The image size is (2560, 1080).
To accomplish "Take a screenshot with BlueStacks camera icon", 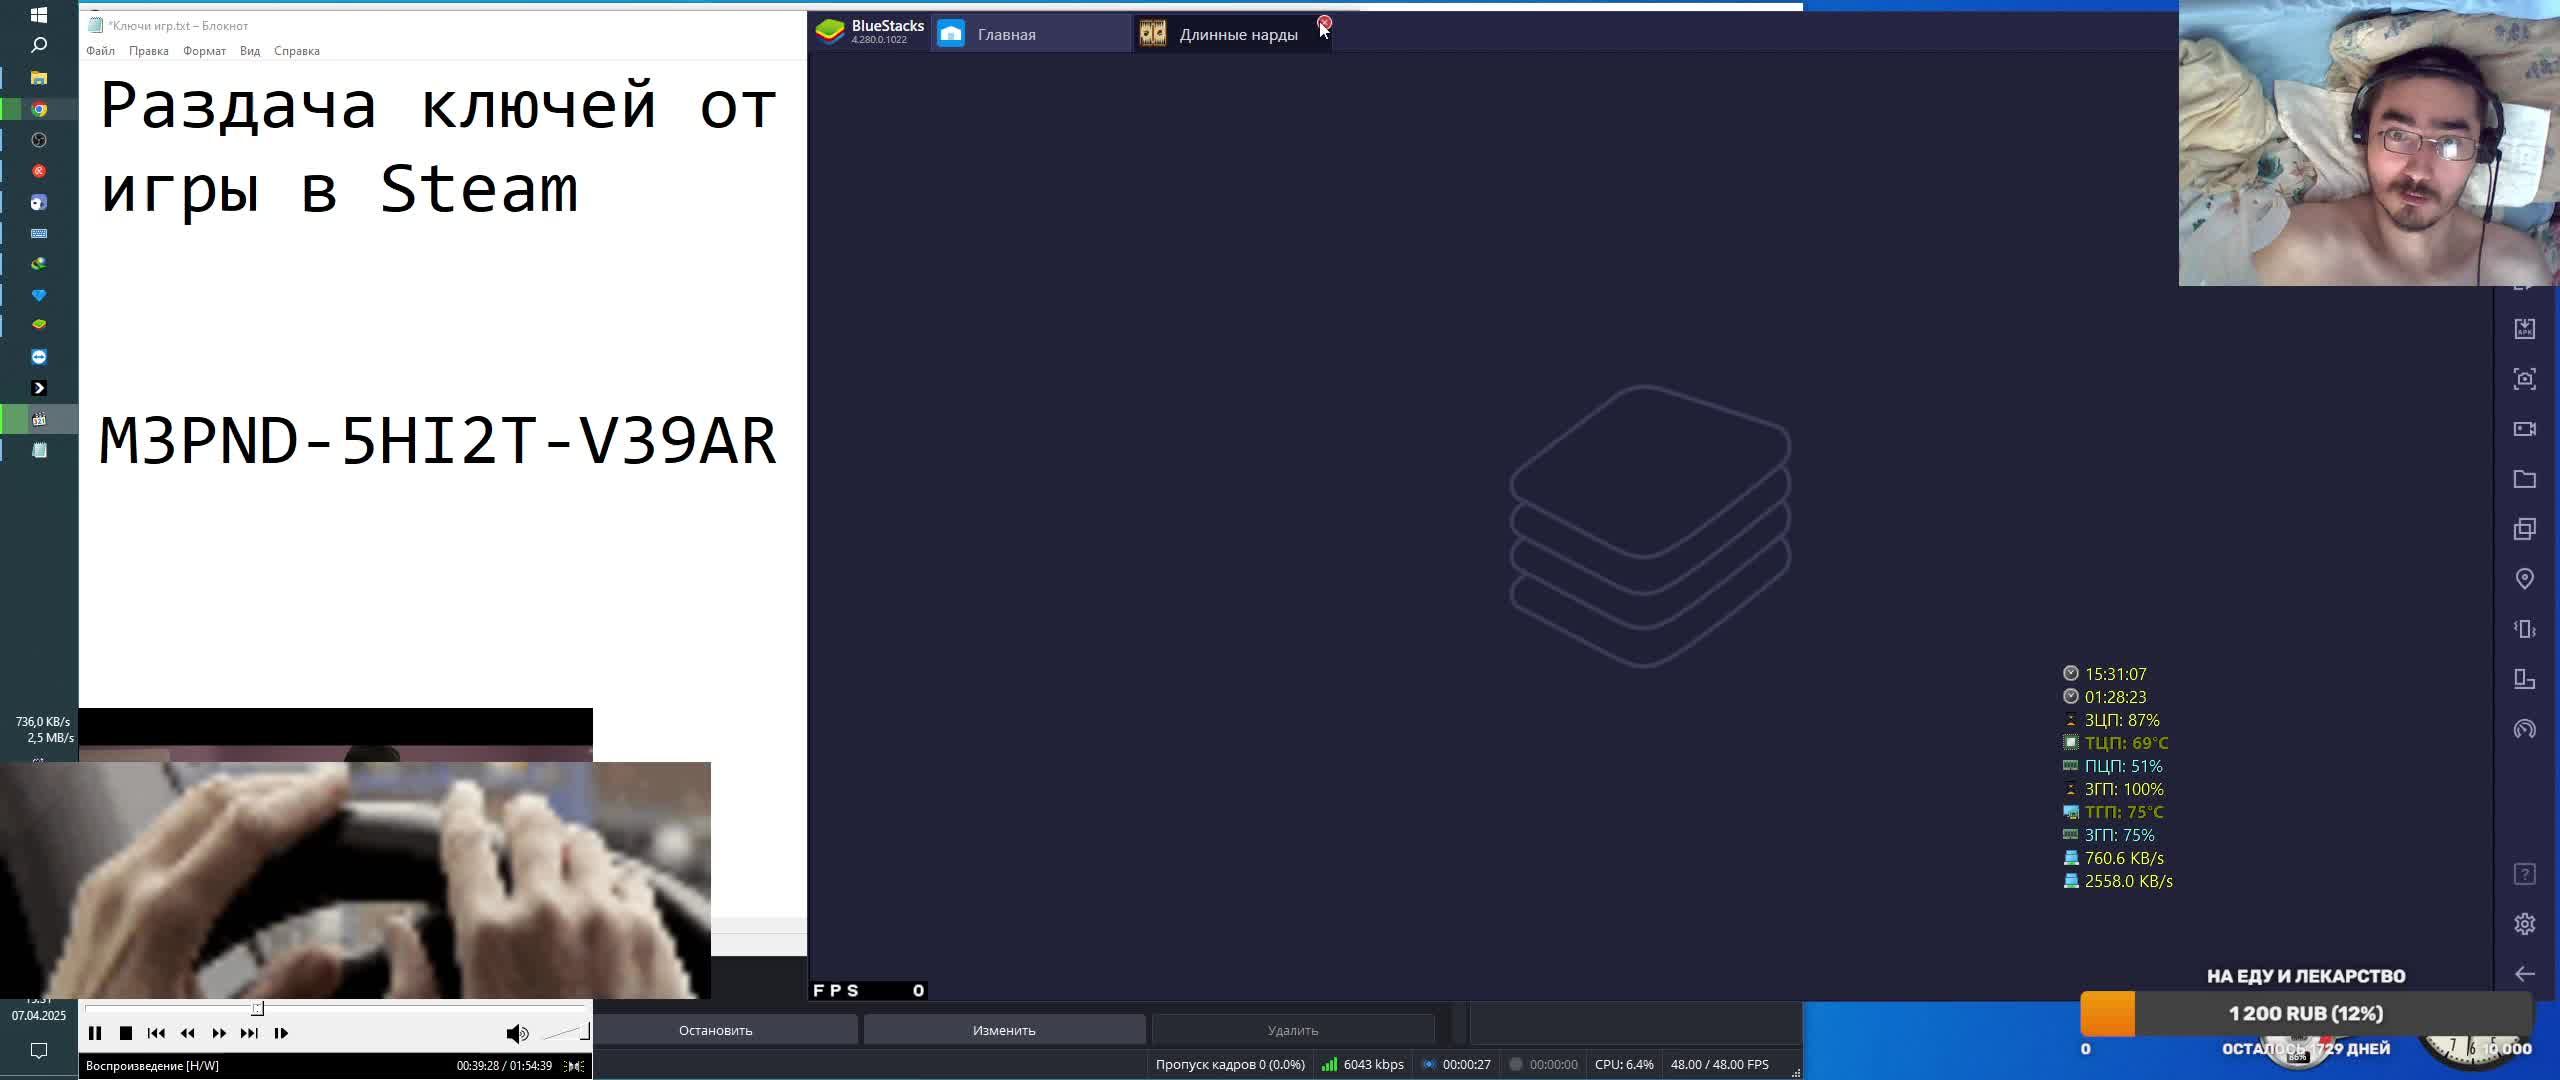I will [x=2524, y=379].
